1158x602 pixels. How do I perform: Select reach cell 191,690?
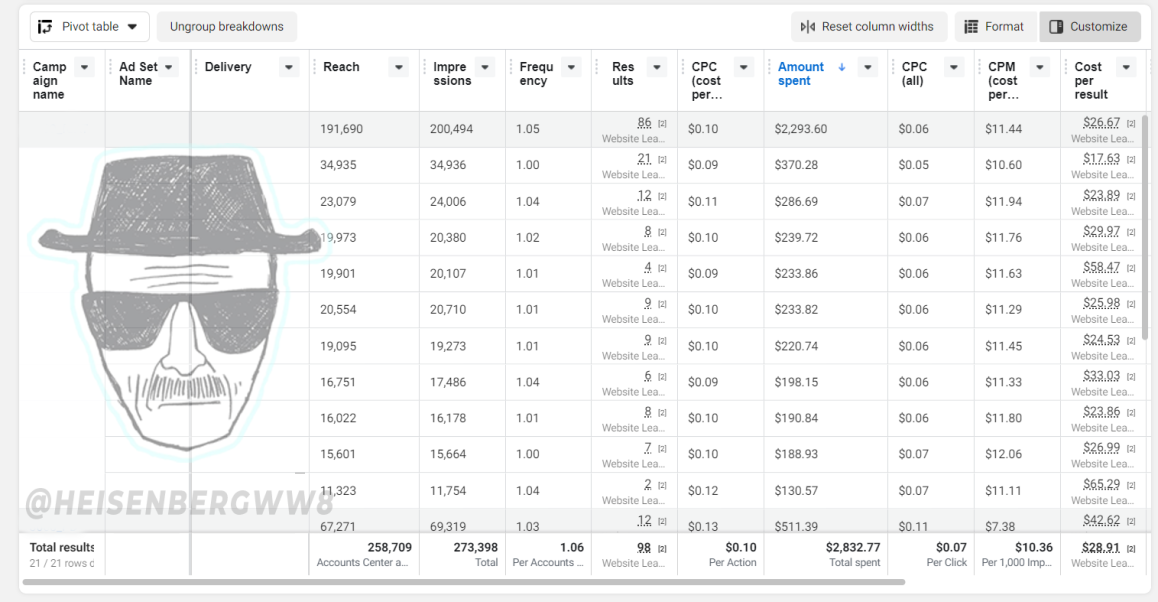pos(364,129)
